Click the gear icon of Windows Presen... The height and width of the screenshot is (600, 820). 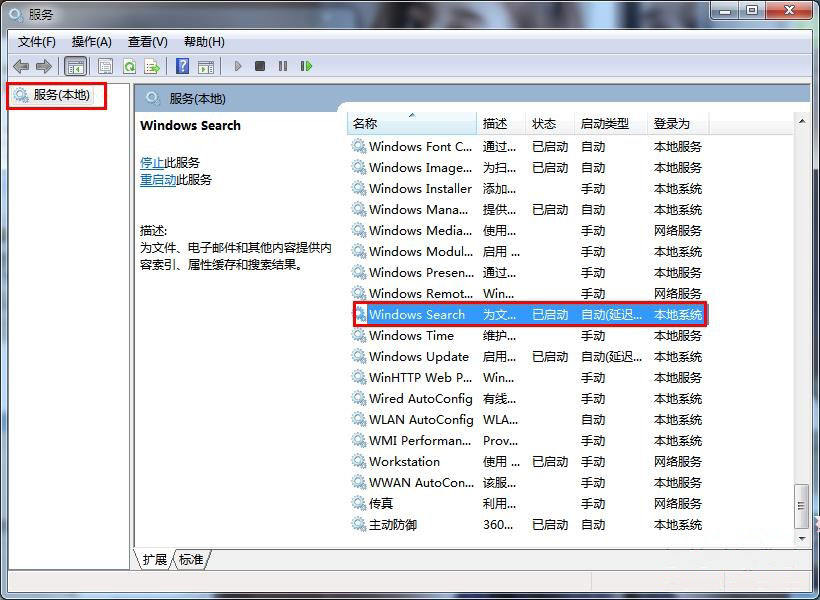point(359,272)
